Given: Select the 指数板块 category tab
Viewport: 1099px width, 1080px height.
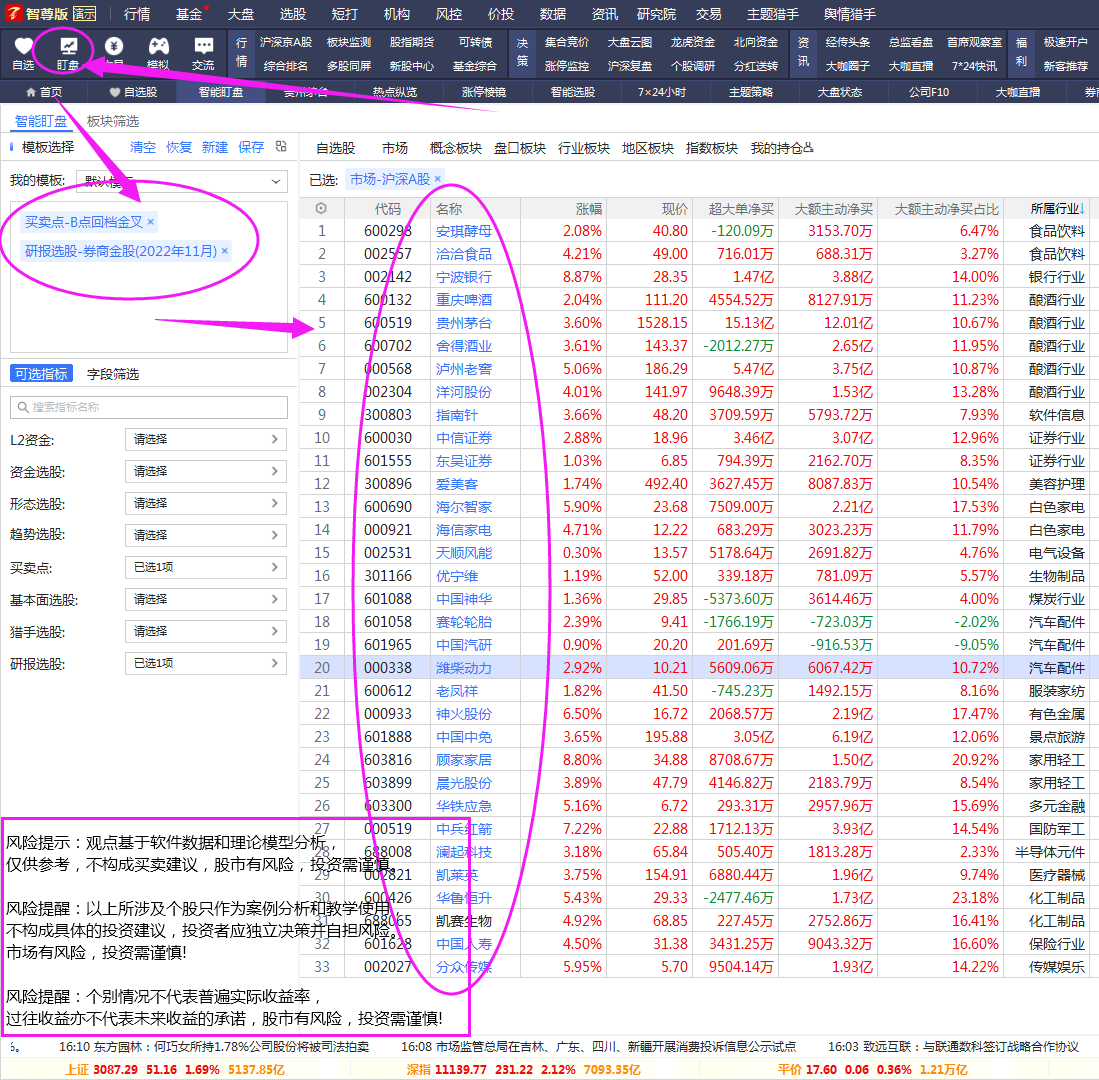Looking at the screenshot, I should coord(711,148).
